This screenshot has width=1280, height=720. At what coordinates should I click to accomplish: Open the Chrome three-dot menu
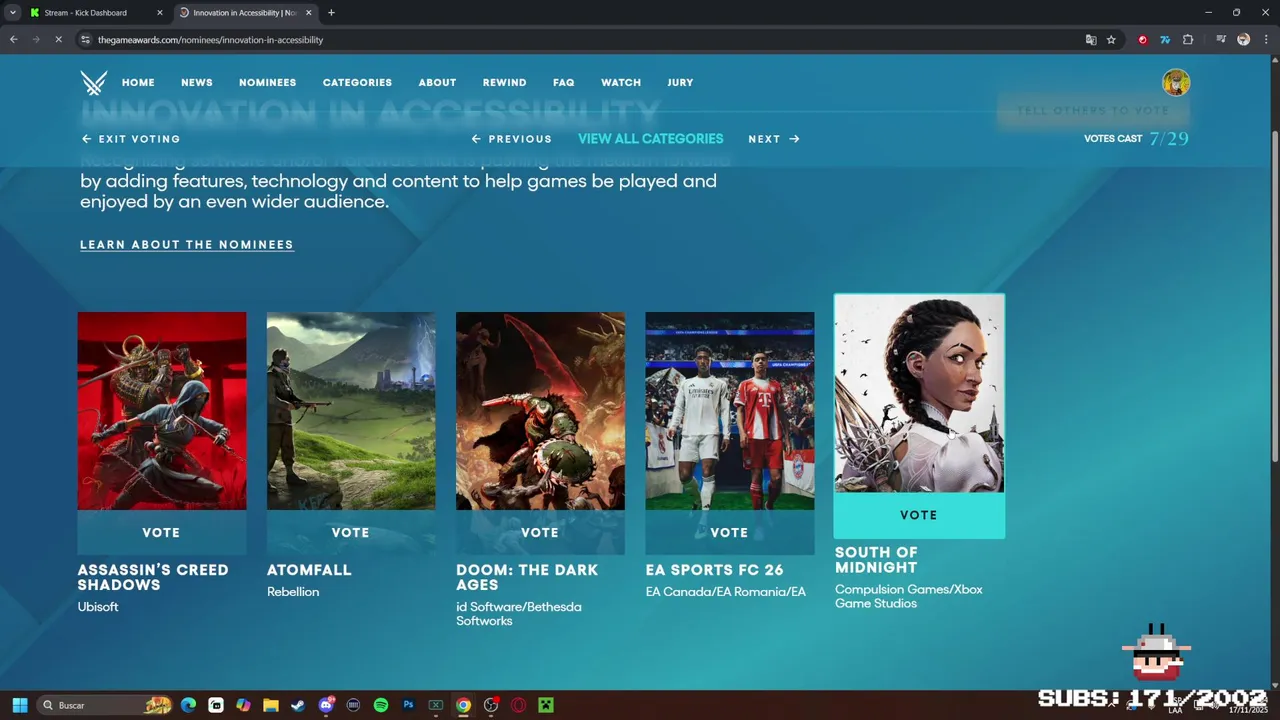tap(1264, 40)
